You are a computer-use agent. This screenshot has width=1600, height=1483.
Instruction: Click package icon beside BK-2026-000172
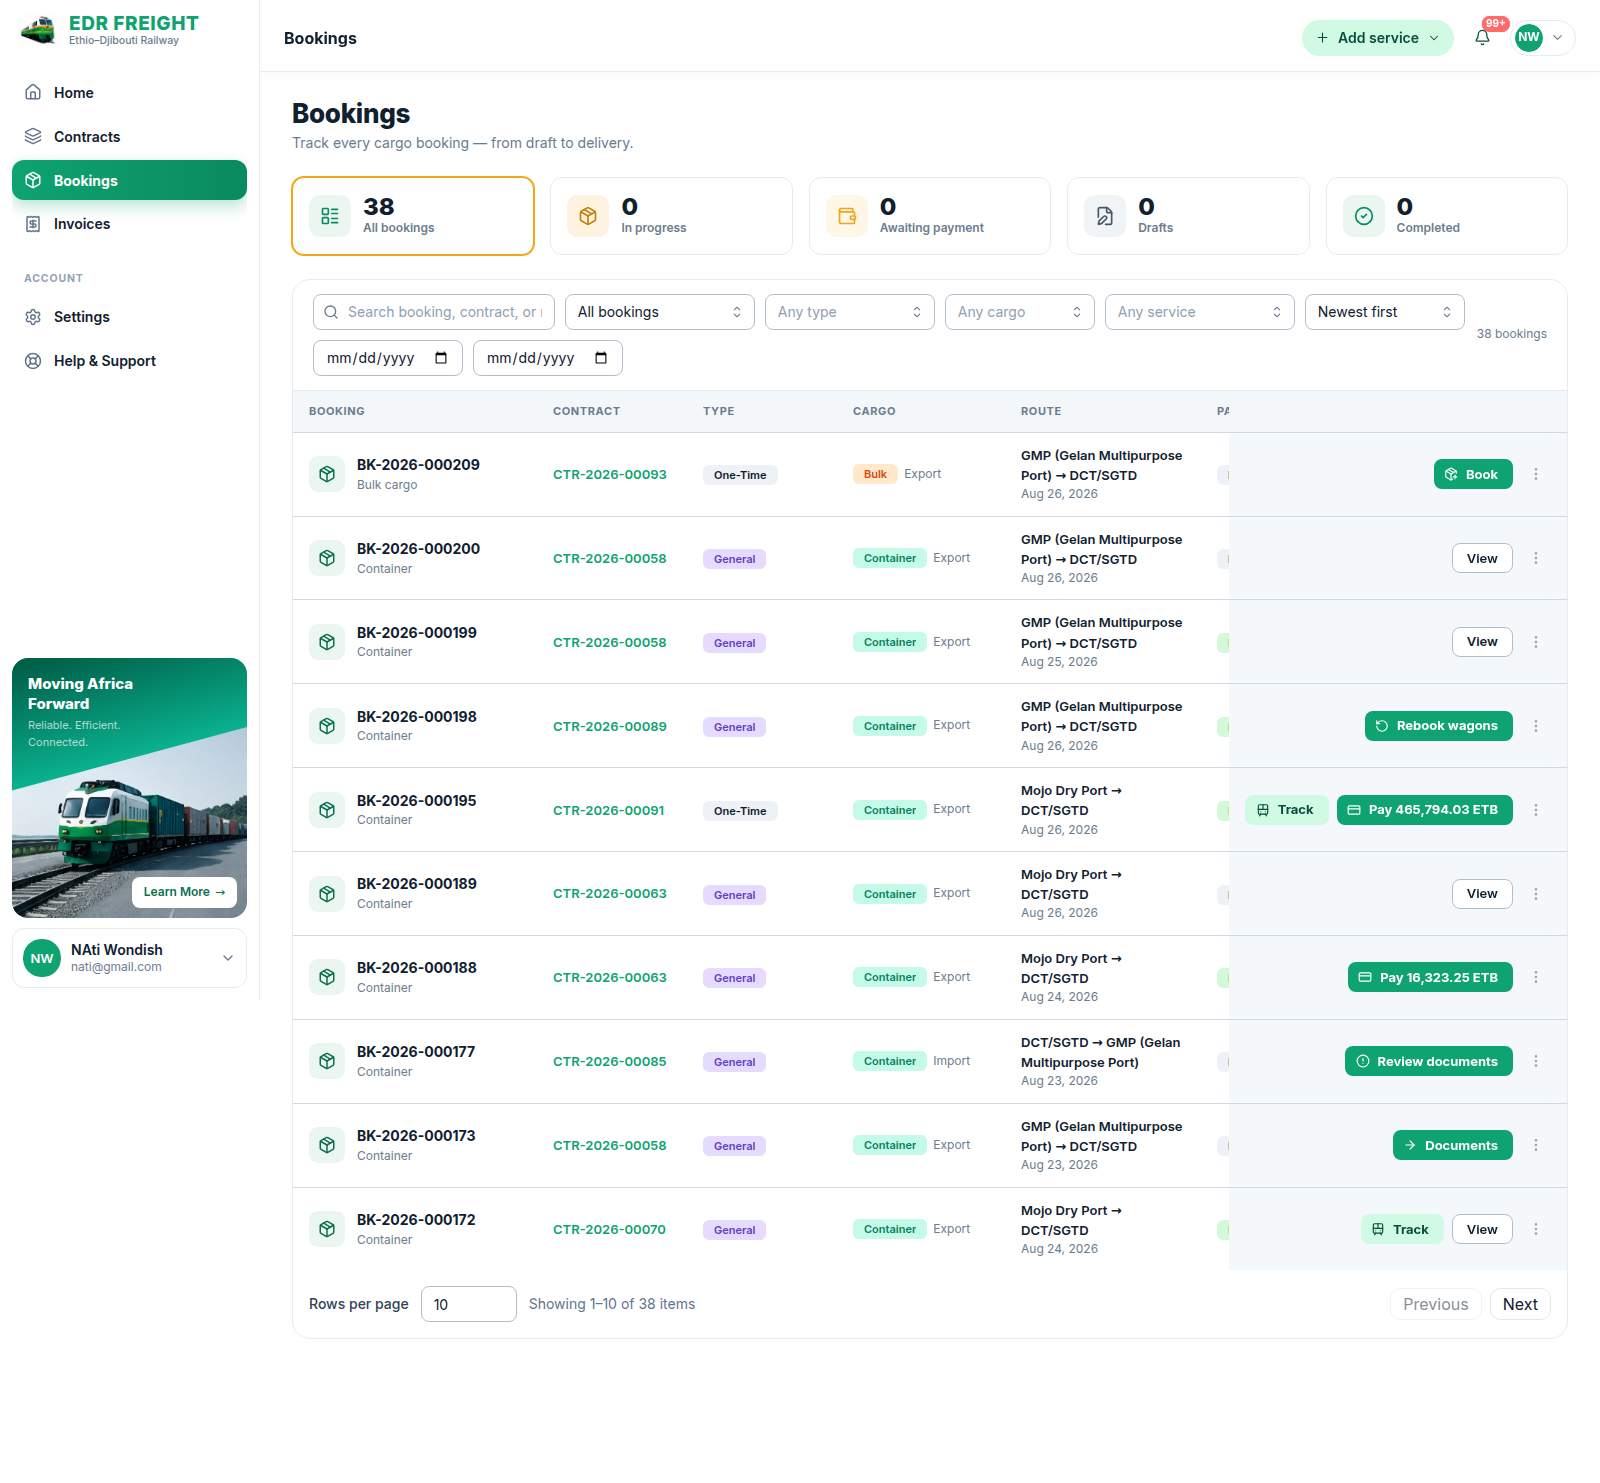click(x=327, y=1230)
